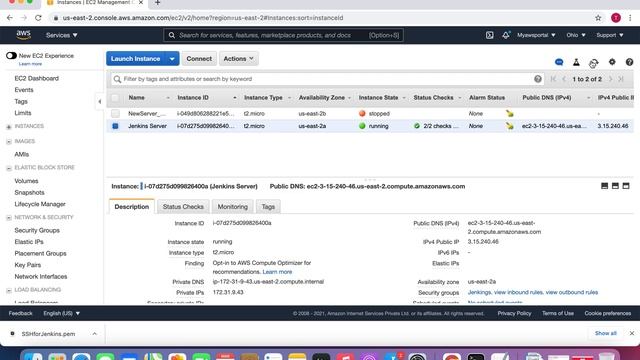Open the Support menu

pos(610,35)
